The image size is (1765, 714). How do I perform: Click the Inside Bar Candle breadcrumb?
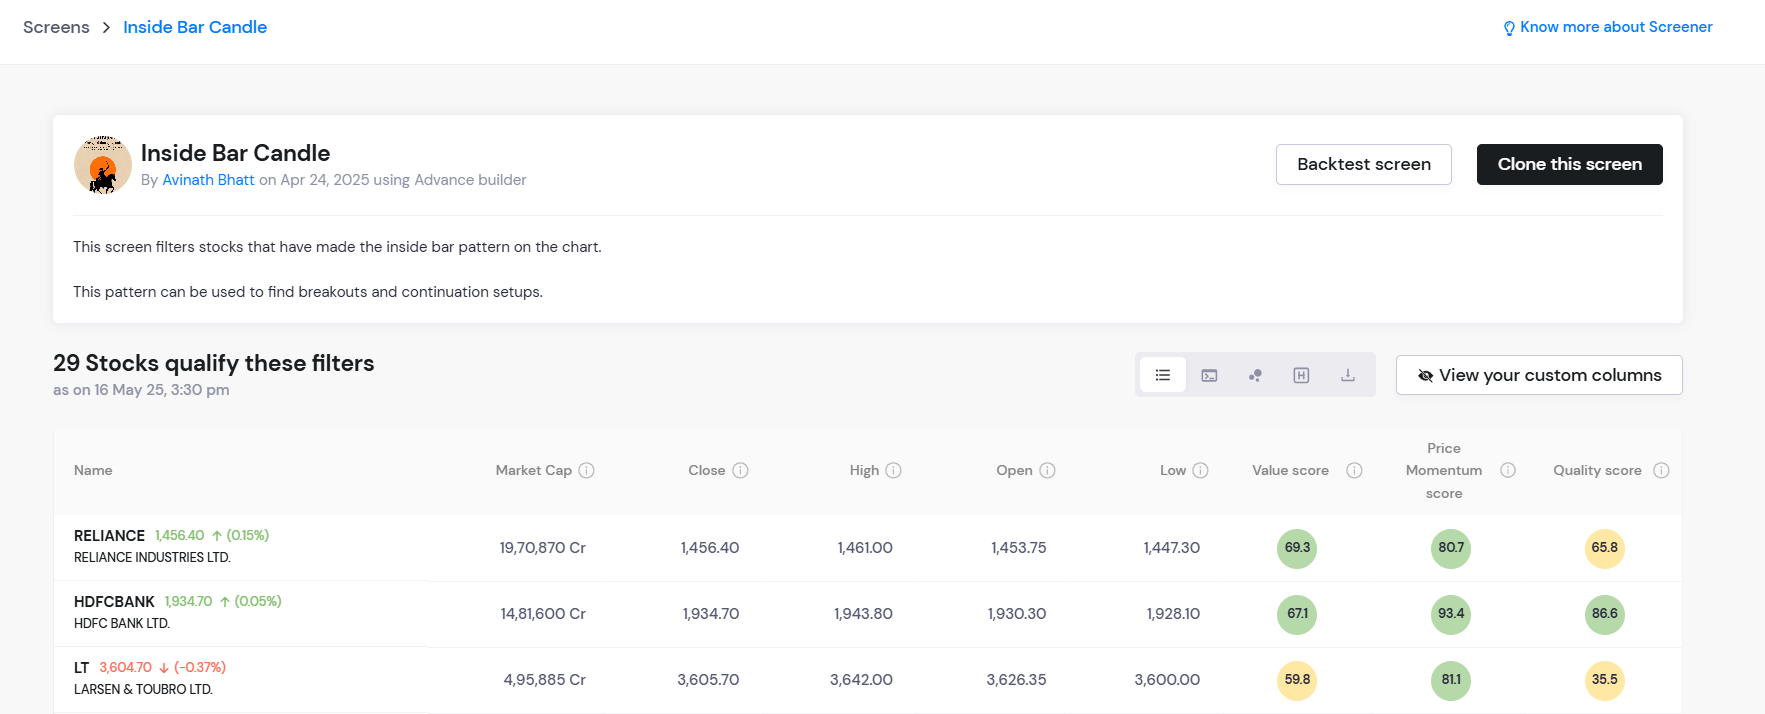(x=195, y=27)
